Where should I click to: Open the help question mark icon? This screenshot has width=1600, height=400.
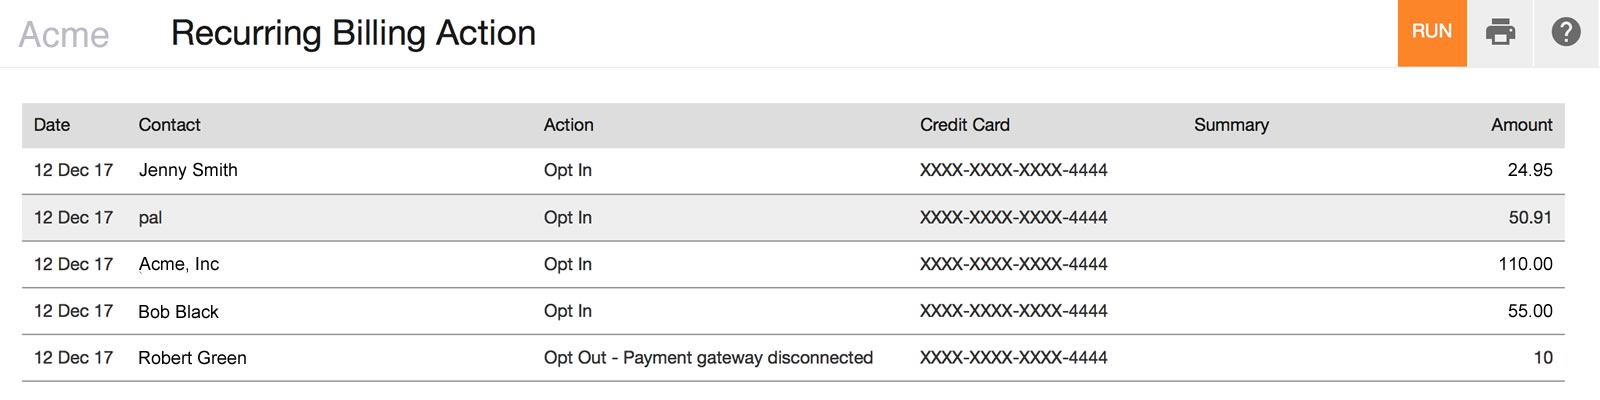tap(1565, 33)
